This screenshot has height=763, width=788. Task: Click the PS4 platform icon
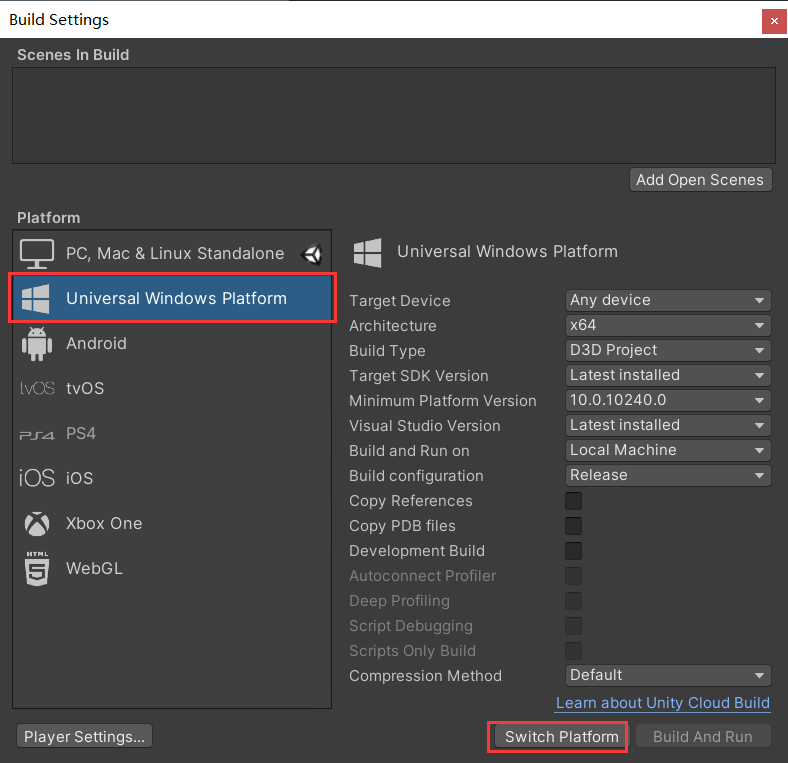pyautogui.click(x=37, y=434)
